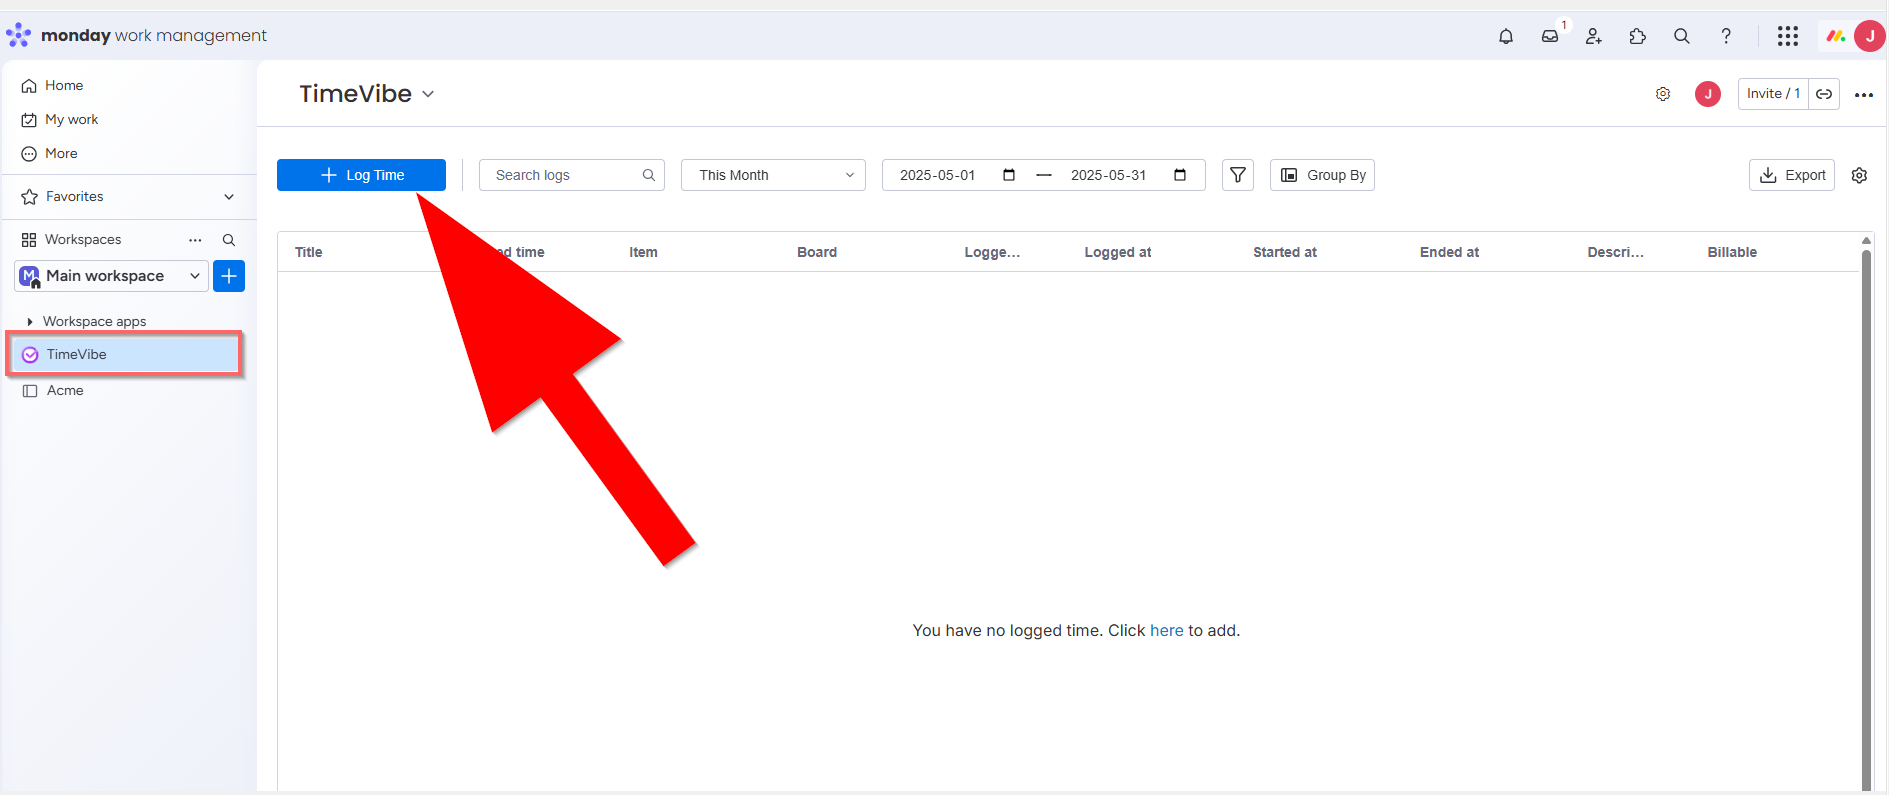Expand the Favorites section
The width and height of the screenshot is (1889, 795).
click(229, 197)
